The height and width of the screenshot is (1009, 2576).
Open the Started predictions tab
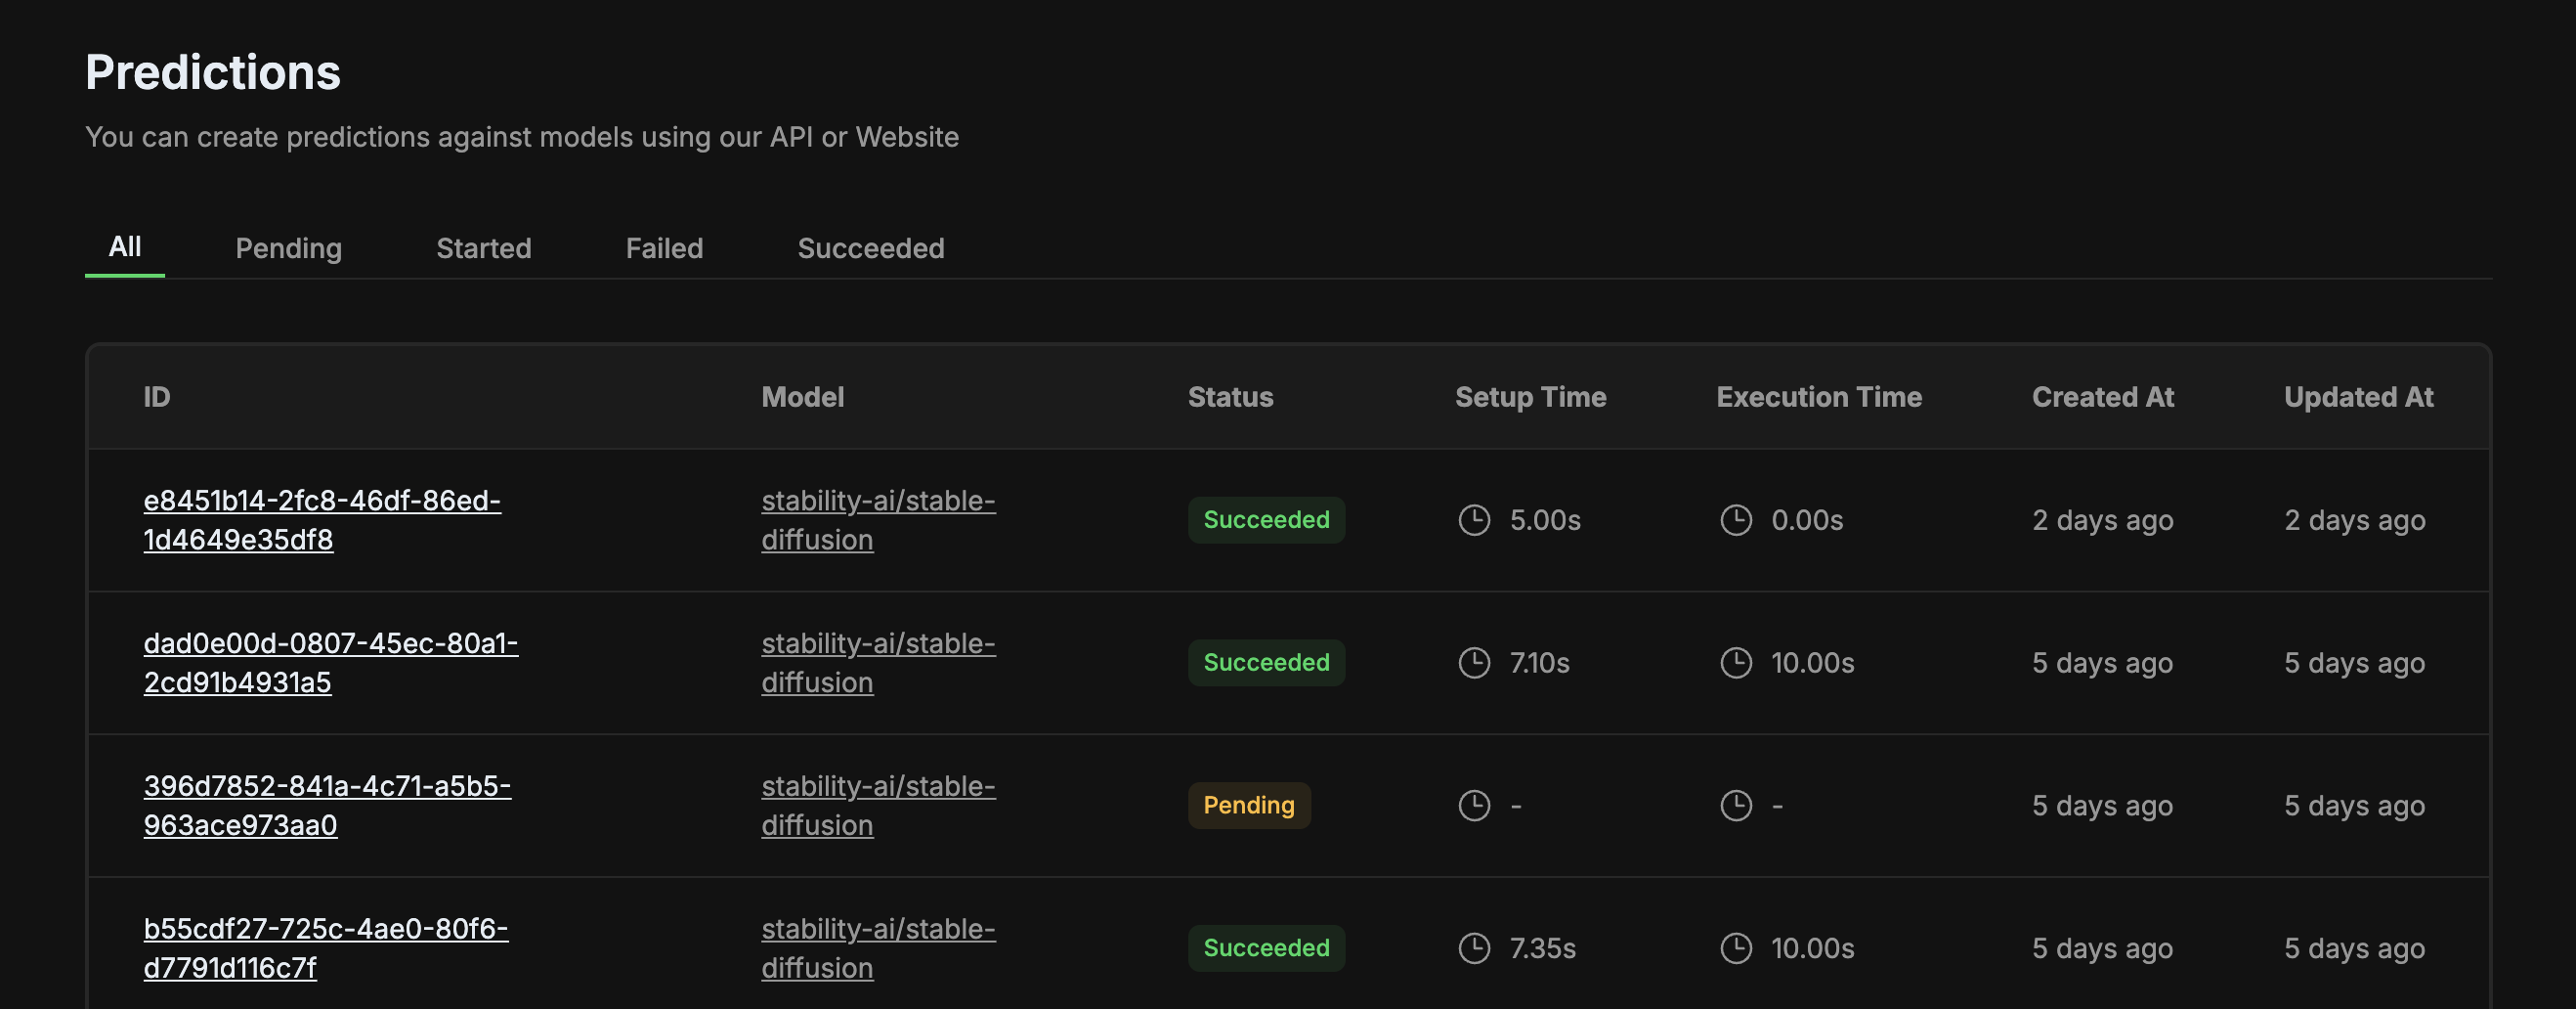click(x=483, y=248)
